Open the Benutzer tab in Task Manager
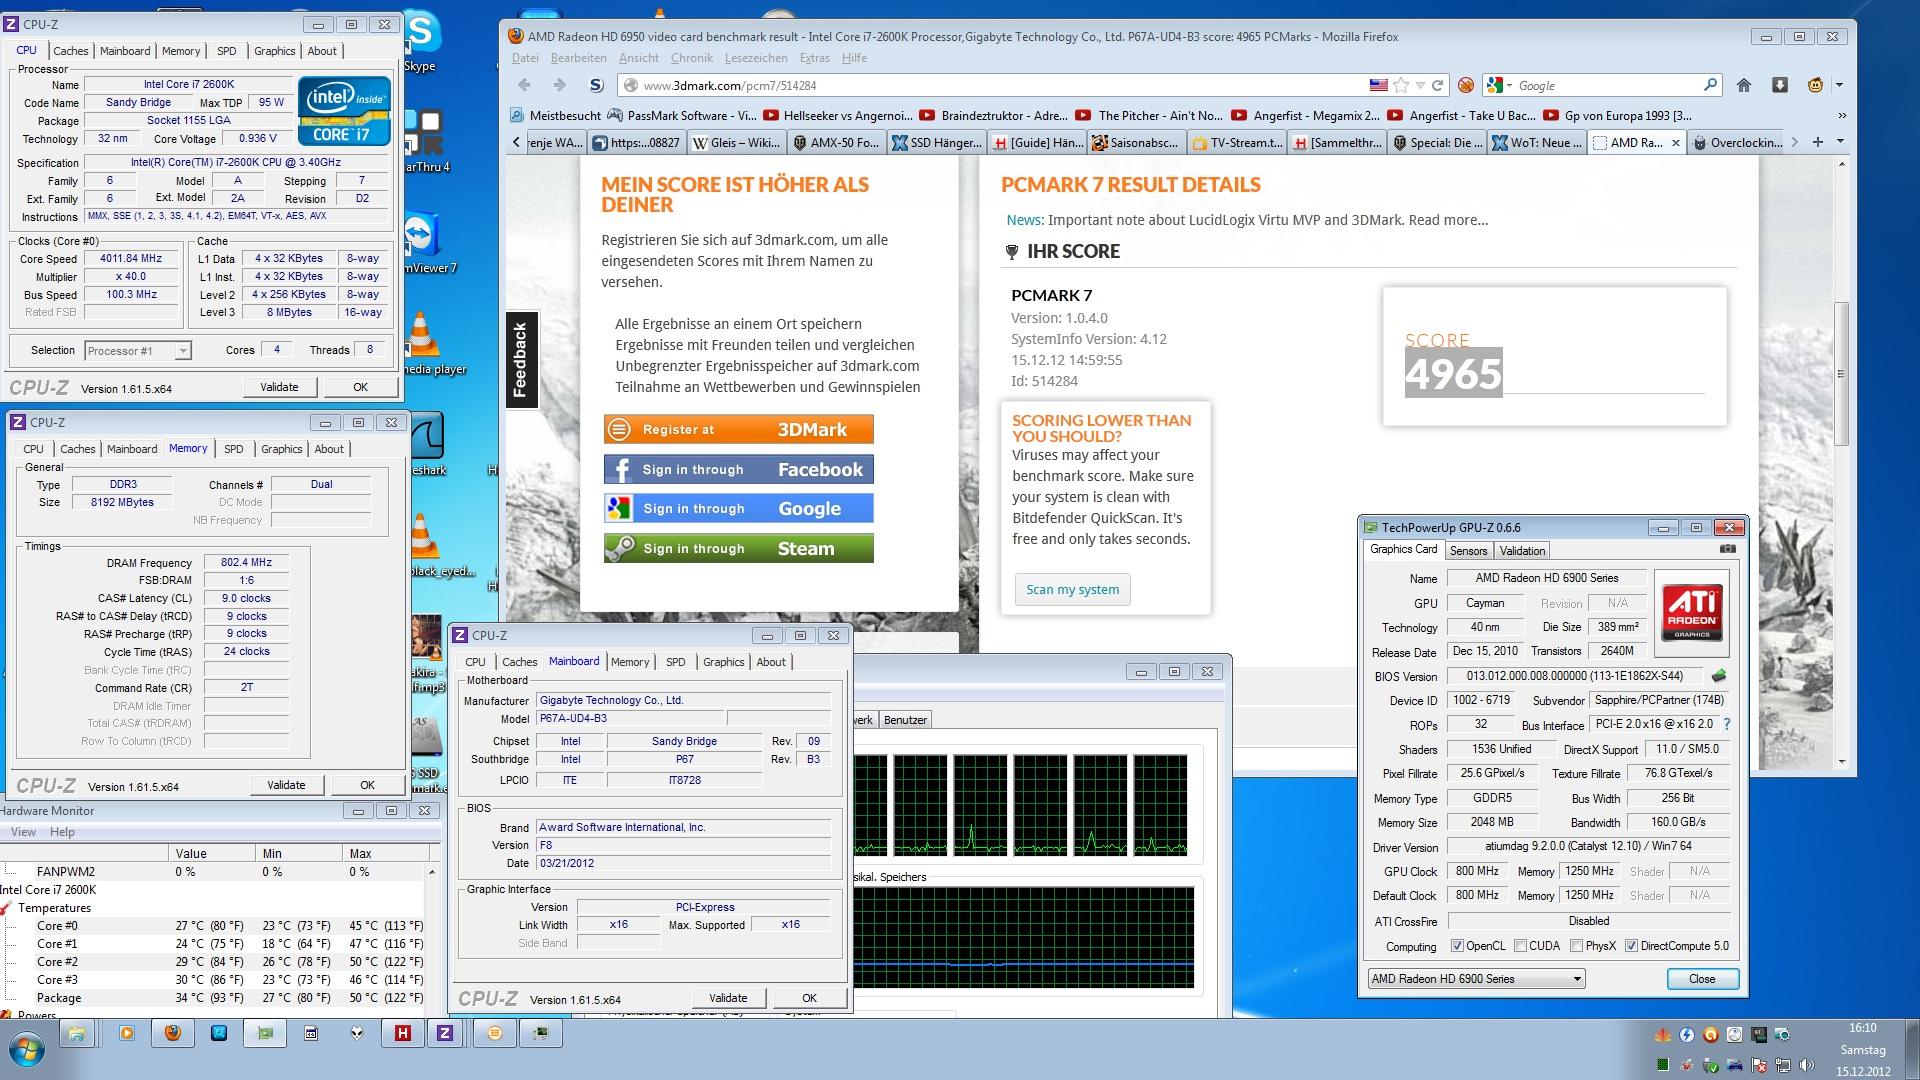The height and width of the screenshot is (1080, 1920). click(905, 720)
